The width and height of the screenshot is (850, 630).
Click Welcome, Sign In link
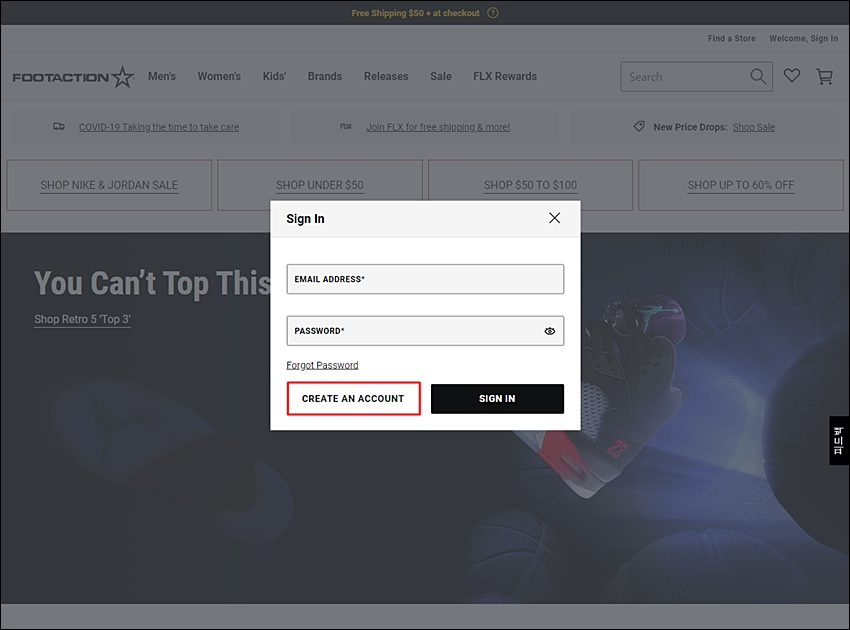click(x=803, y=38)
